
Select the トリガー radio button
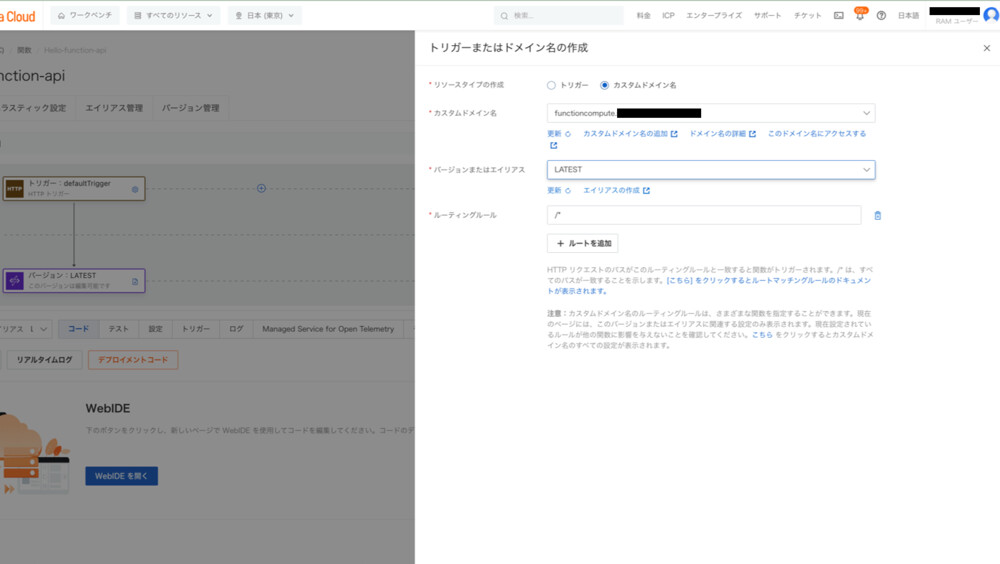pyautogui.click(x=551, y=85)
